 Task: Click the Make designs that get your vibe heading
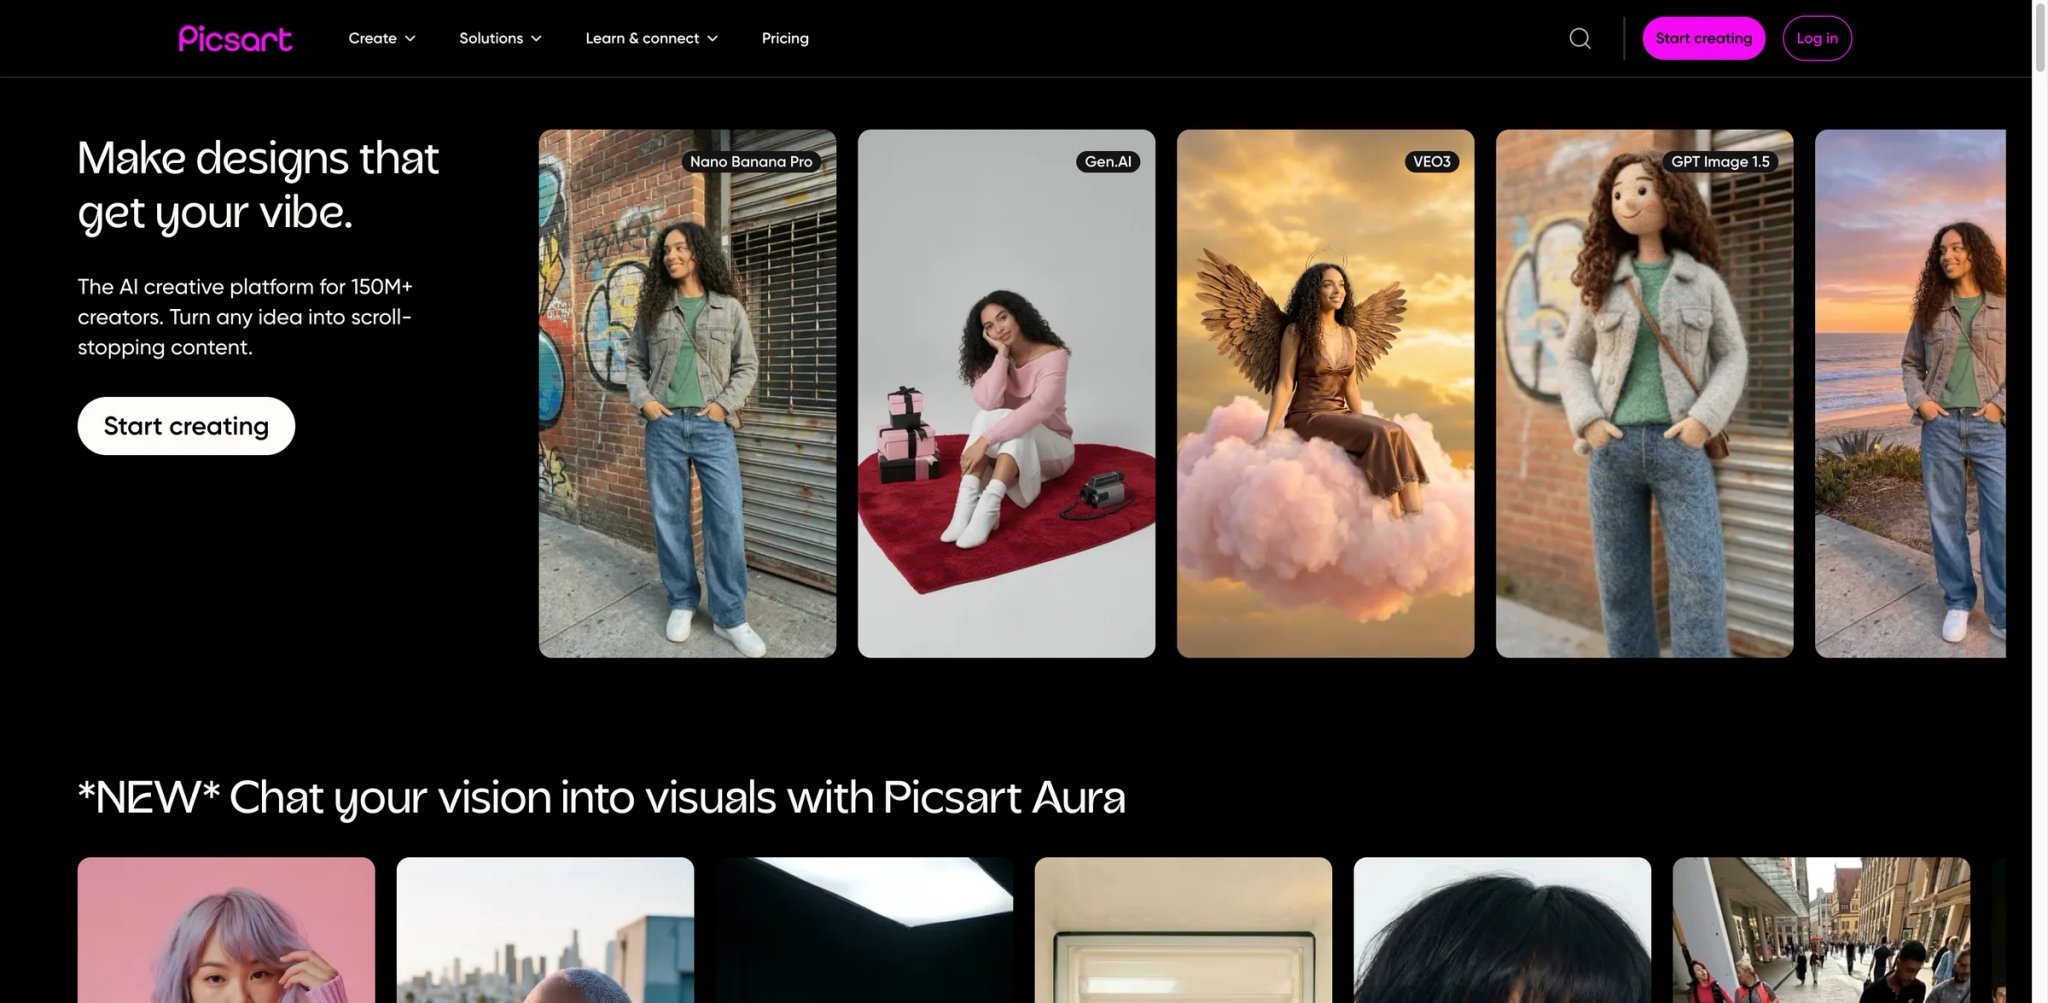point(258,185)
